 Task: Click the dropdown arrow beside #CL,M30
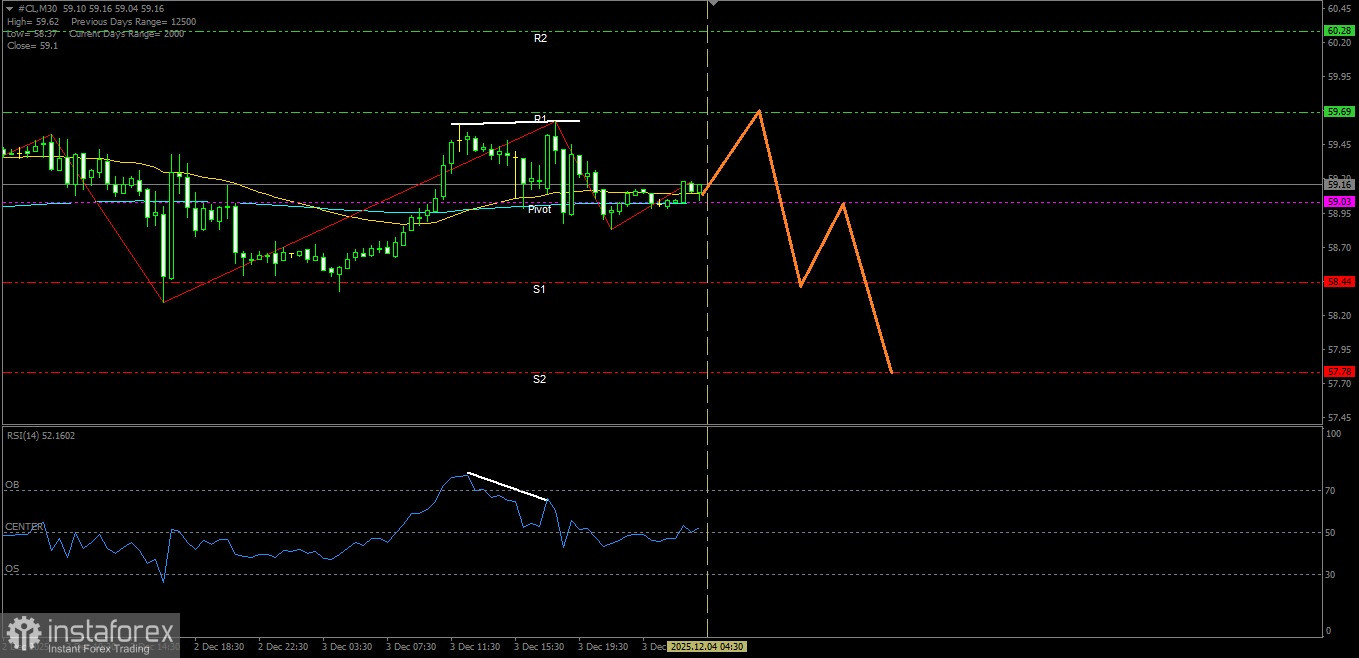click(x=9, y=8)
